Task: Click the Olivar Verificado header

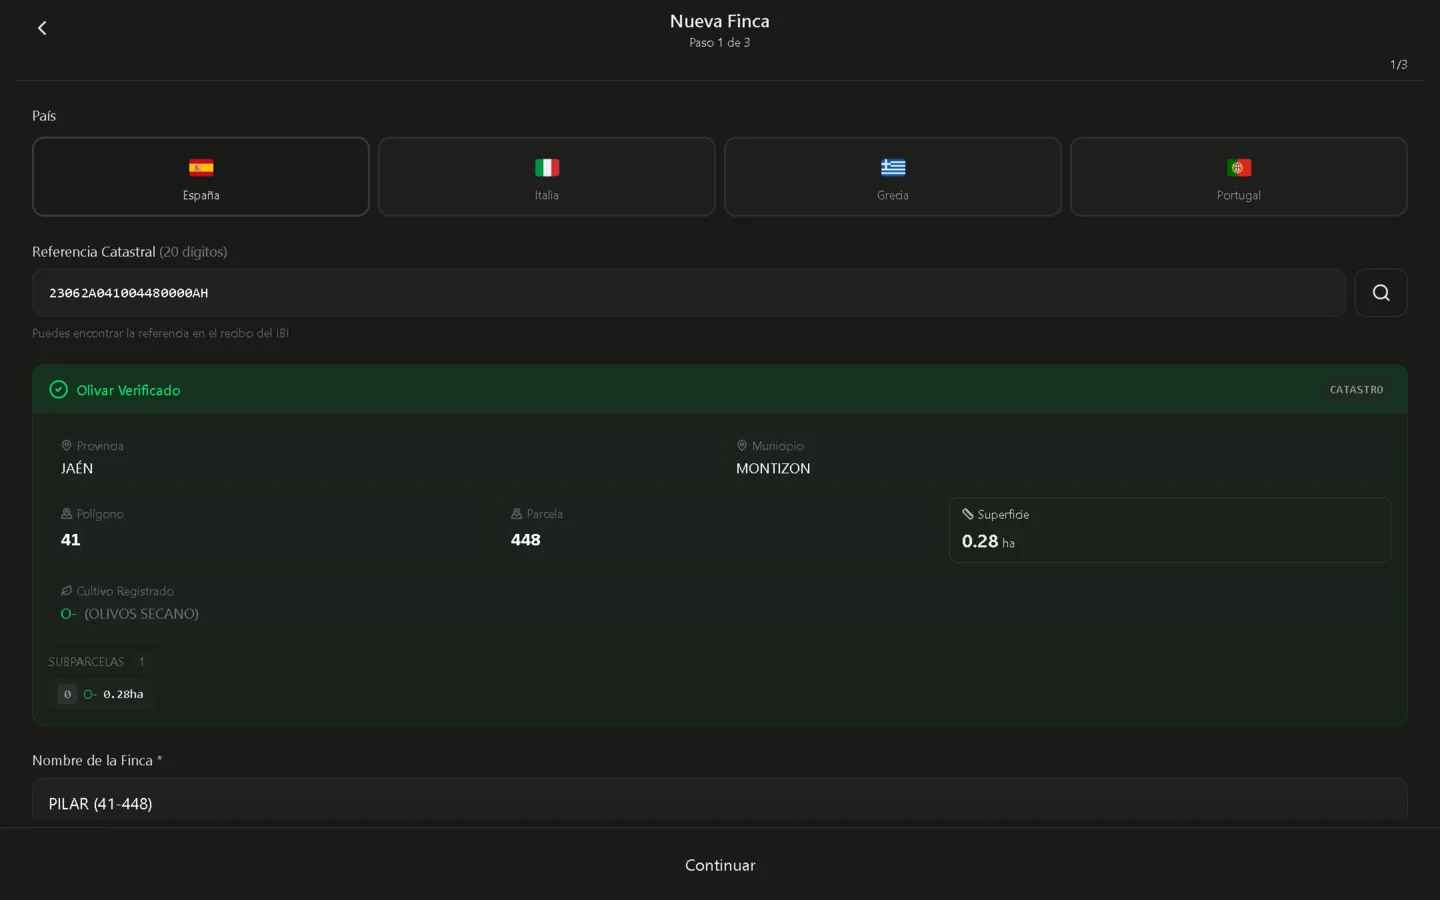Action: coord(128,390)
